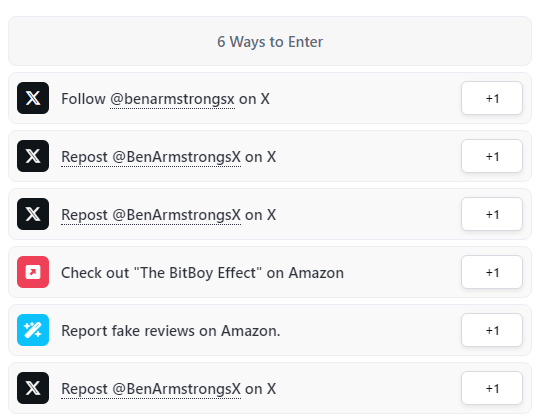This screenshot has width=540, height=420.
Task: Click the X icon of the last Repost entry
Action: (x=33, y=388)
